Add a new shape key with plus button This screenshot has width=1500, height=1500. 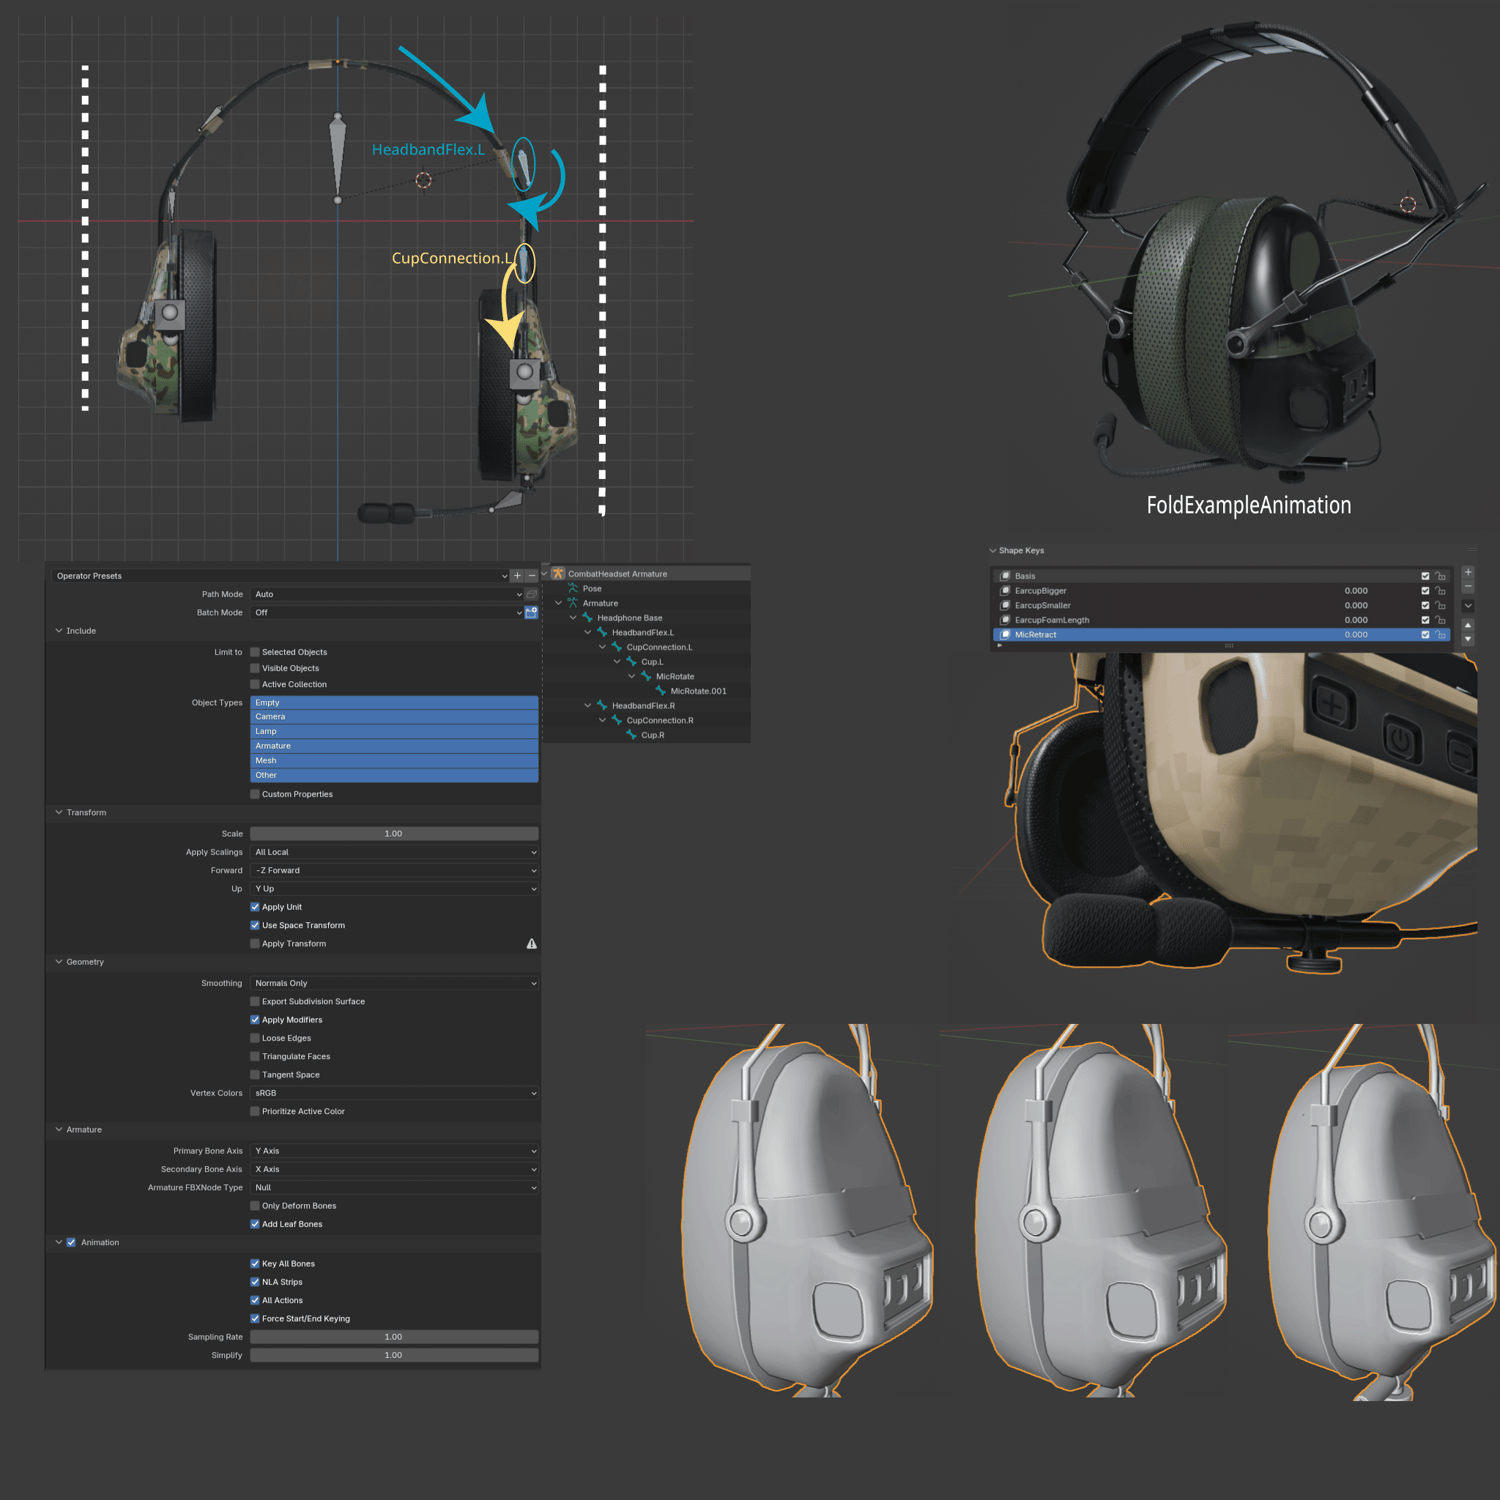point(1468,573)
